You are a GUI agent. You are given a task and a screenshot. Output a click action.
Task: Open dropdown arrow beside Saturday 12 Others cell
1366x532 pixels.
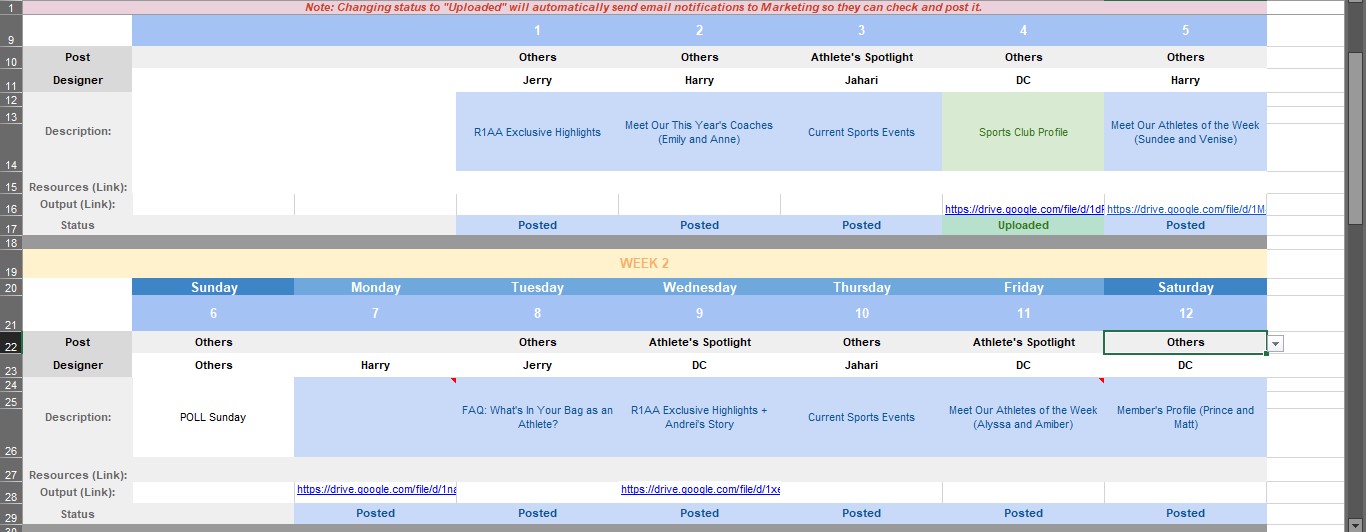[1276, 343]
